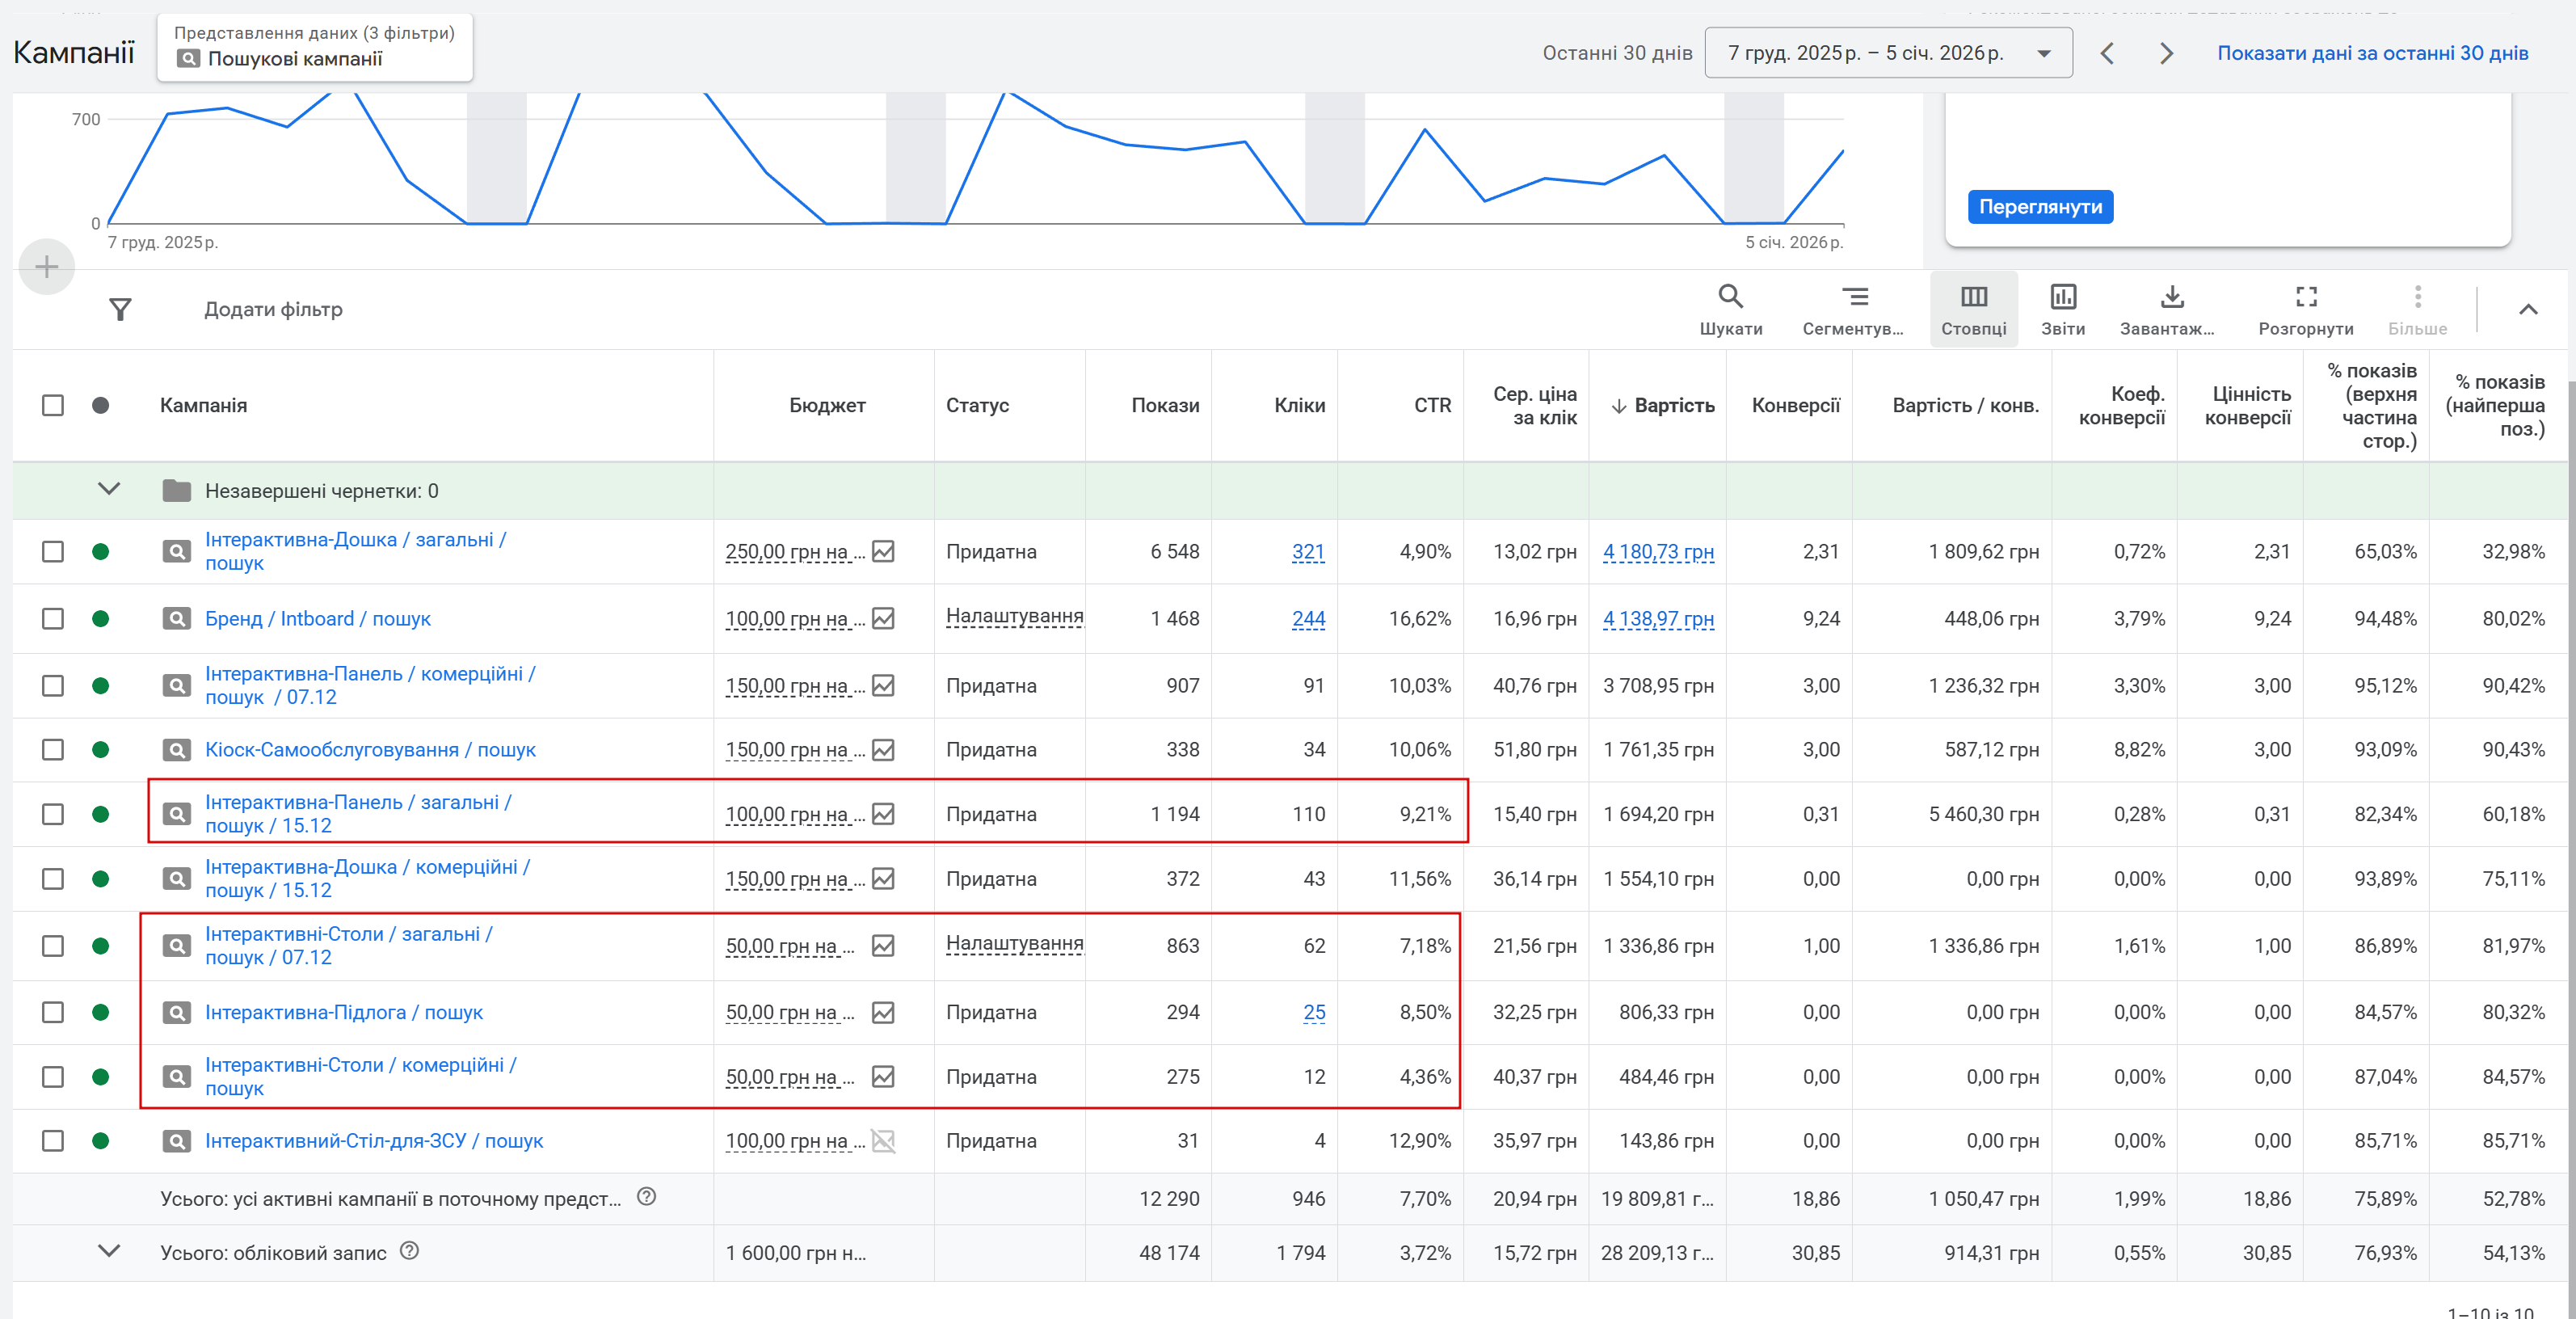Collapse the chart with the up chevron
This screenshot has width=2576, height=1319.
[x=2527, y=309]
